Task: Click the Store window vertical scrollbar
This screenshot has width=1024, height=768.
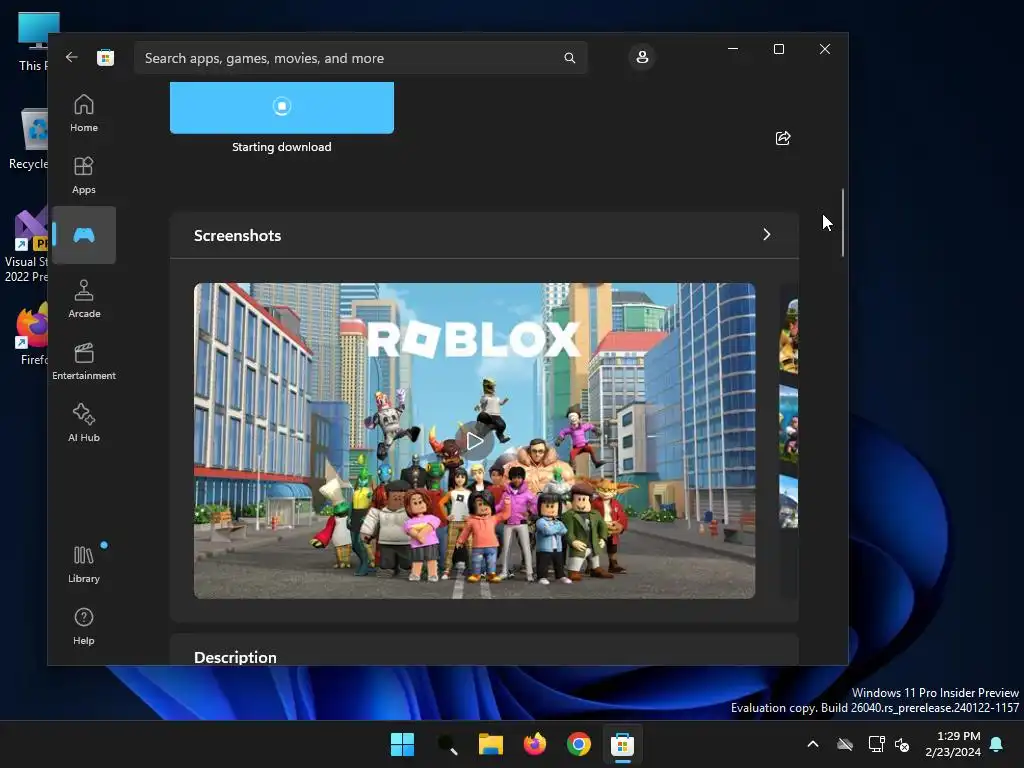Action: [842, 223]
